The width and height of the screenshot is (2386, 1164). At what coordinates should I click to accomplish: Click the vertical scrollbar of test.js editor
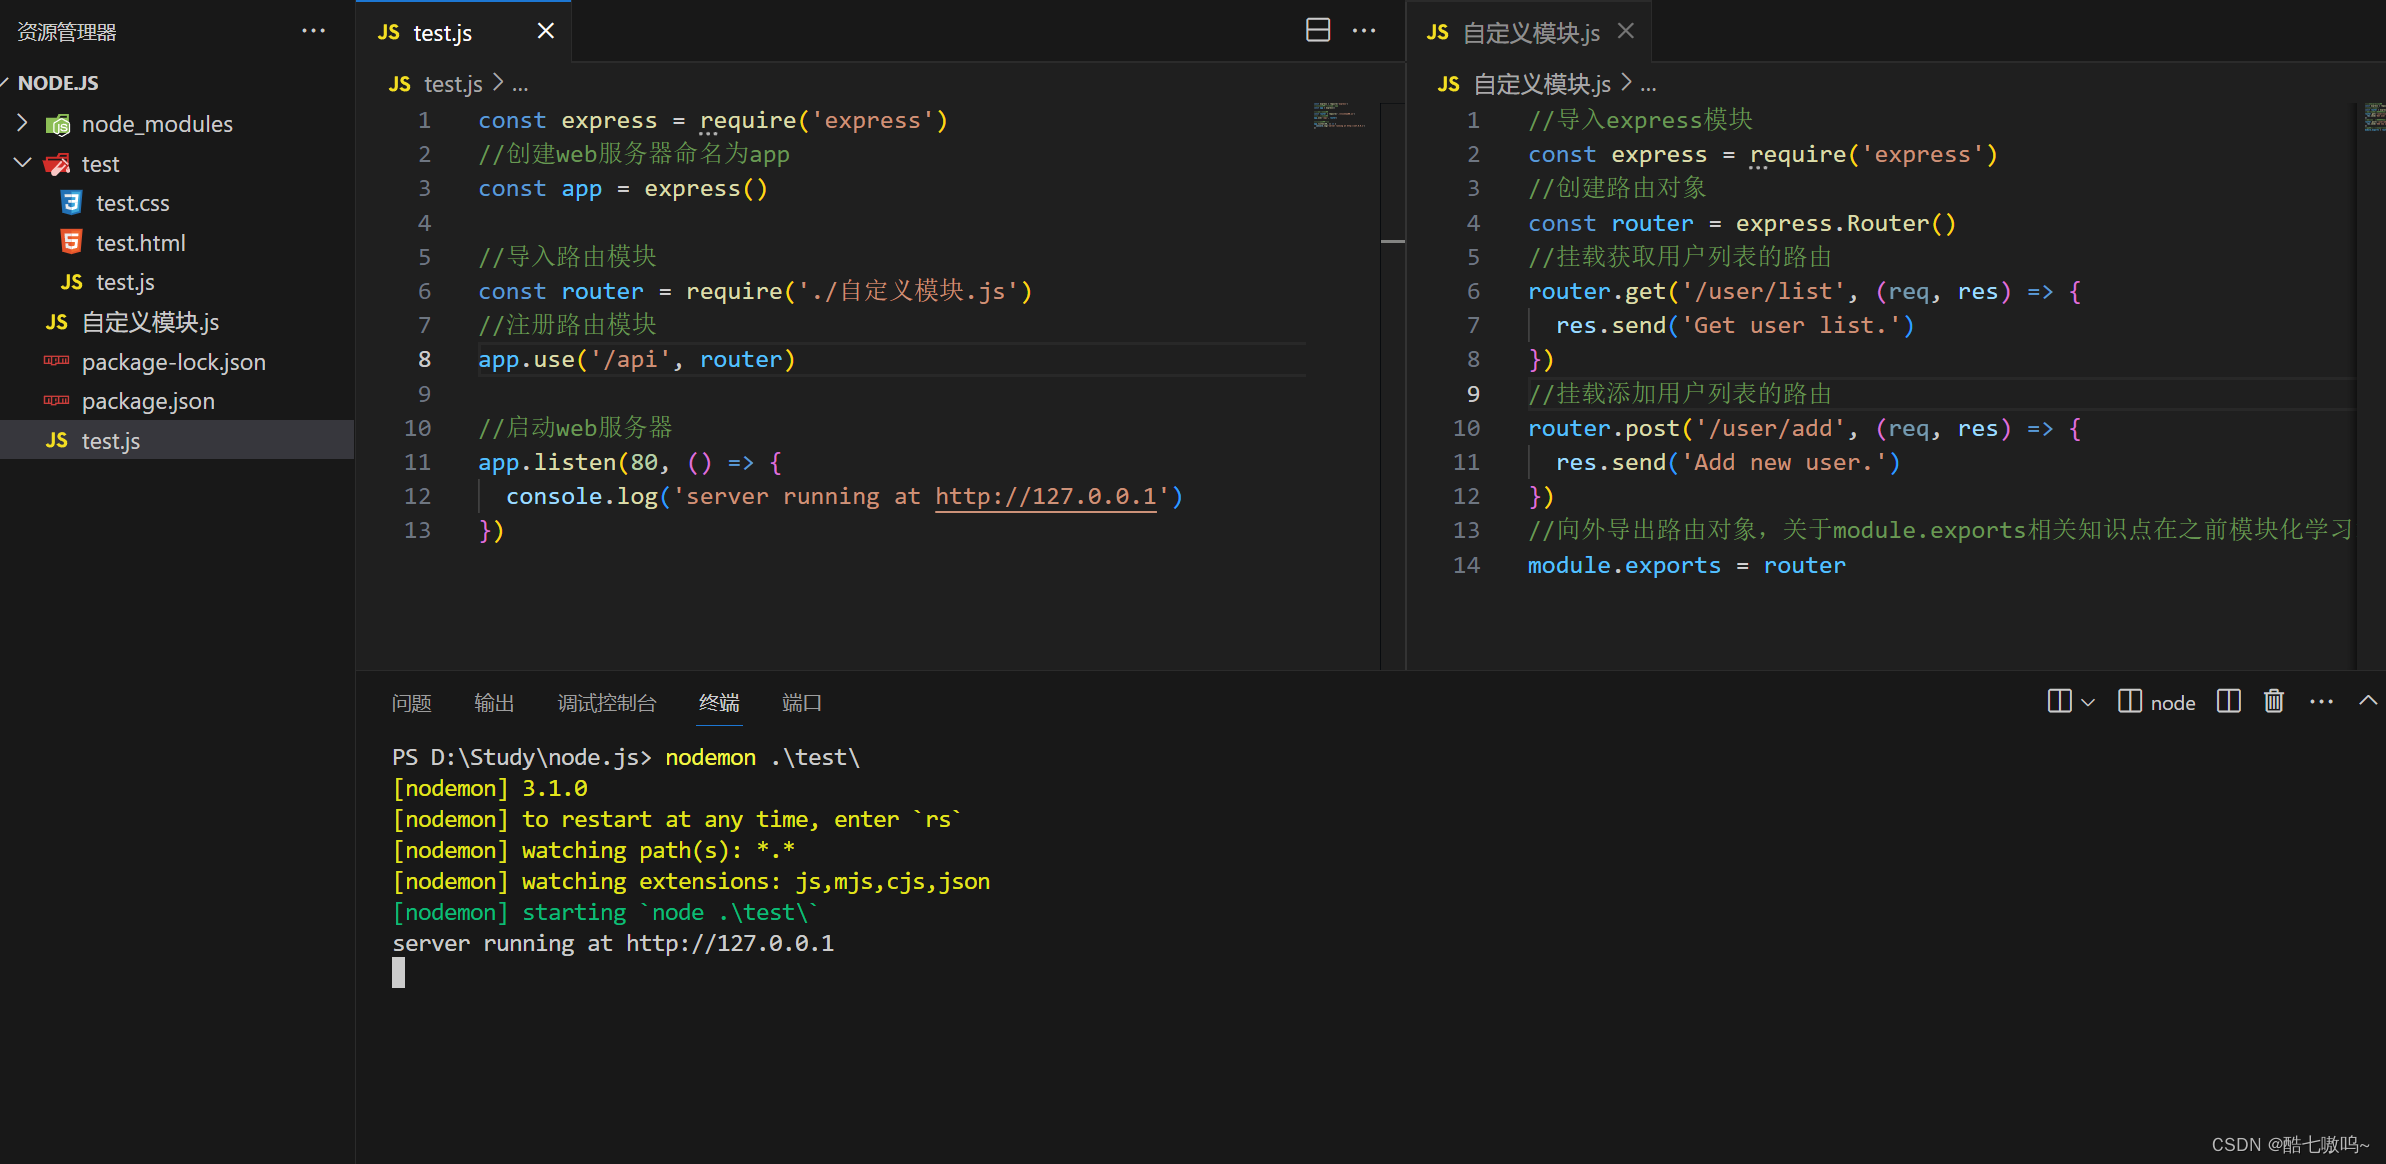(1393, 385)
